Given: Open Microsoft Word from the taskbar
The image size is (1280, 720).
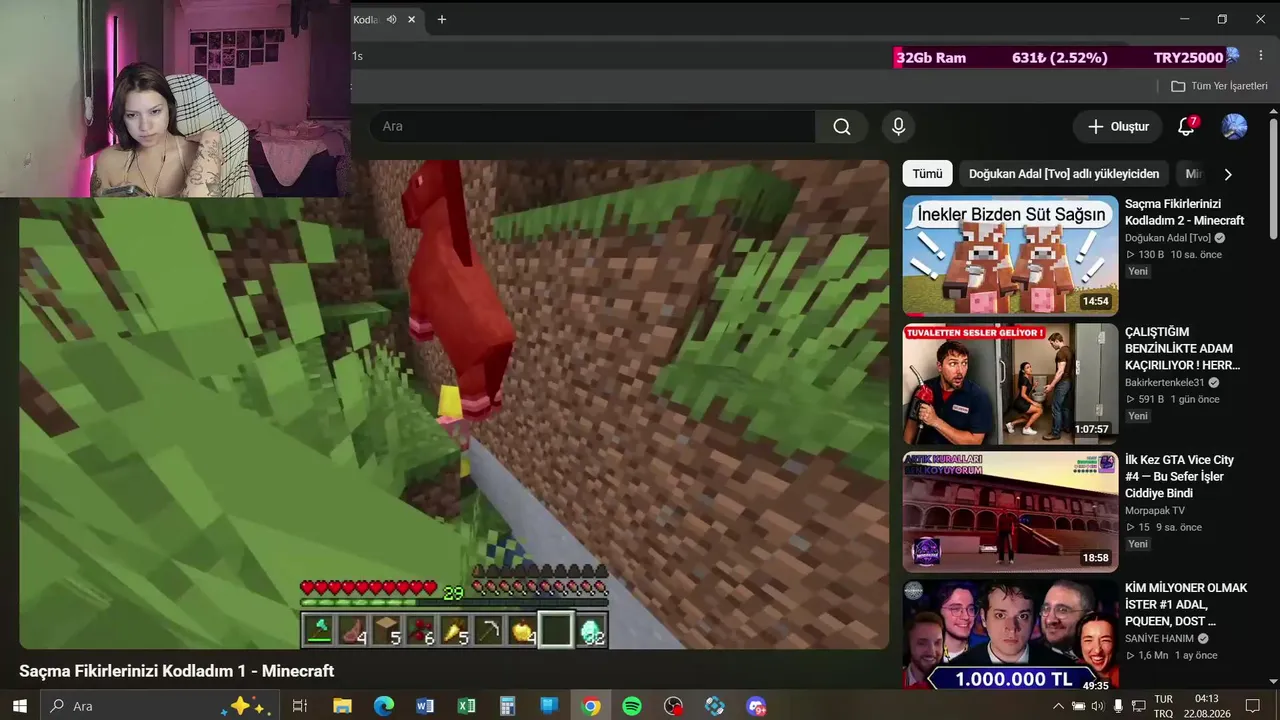Looking at the screenshot, I should [425, 706].
